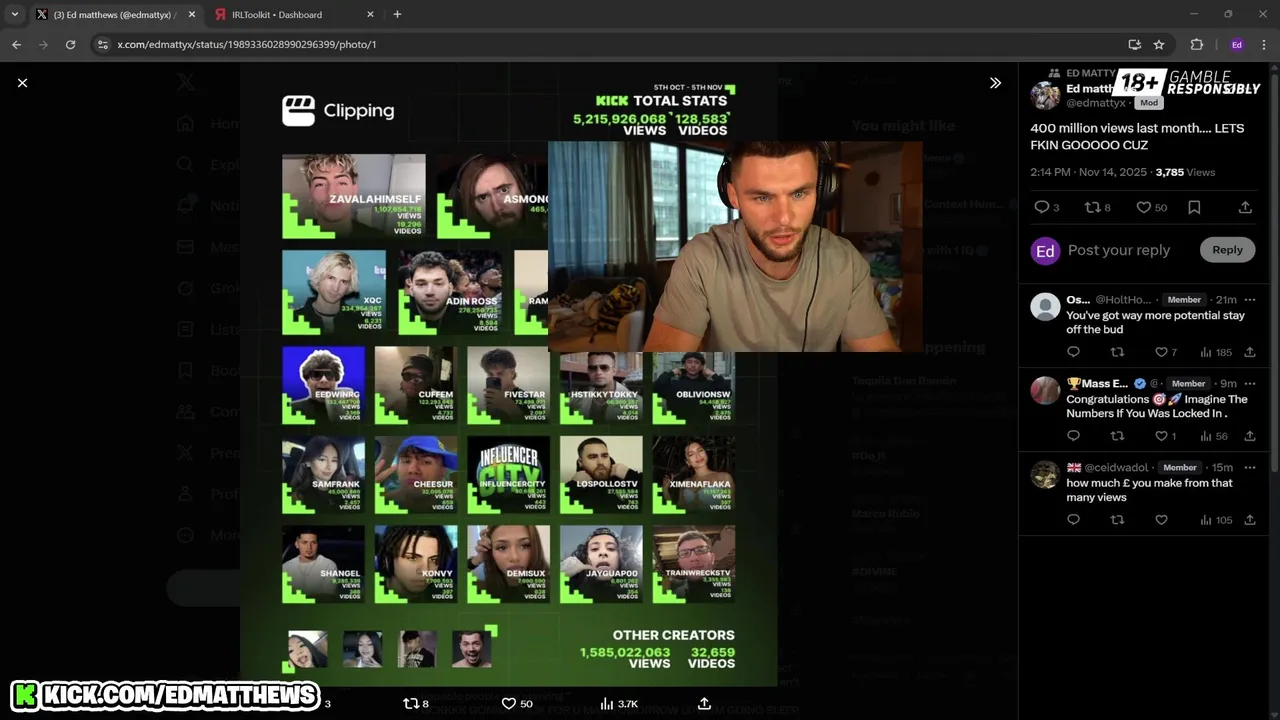The image size is (1280, 720).
Task: View analytics of reply with 56 views
Action: click(x=1213, y=436)
